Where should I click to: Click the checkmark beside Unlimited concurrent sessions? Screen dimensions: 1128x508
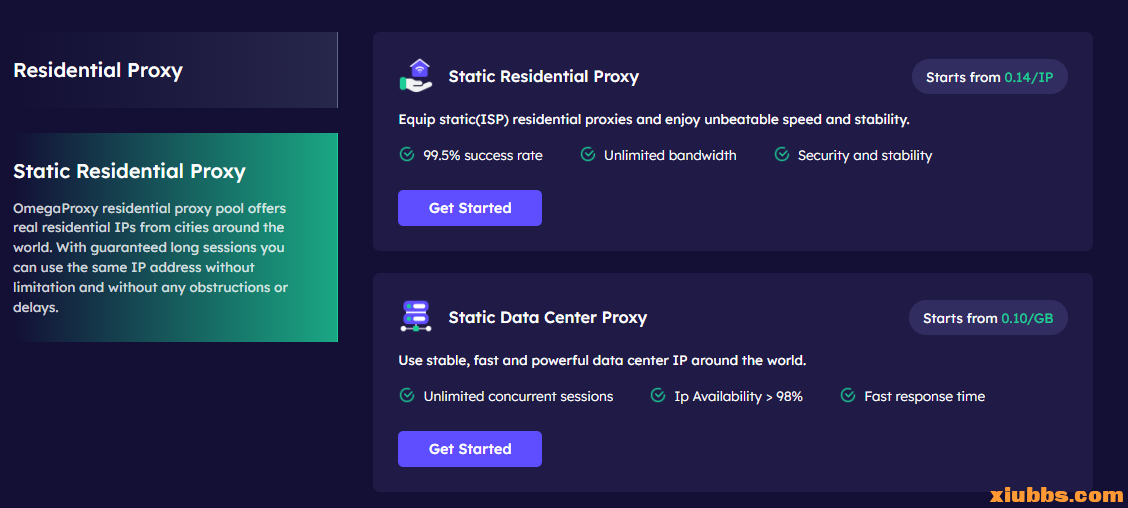407,396
